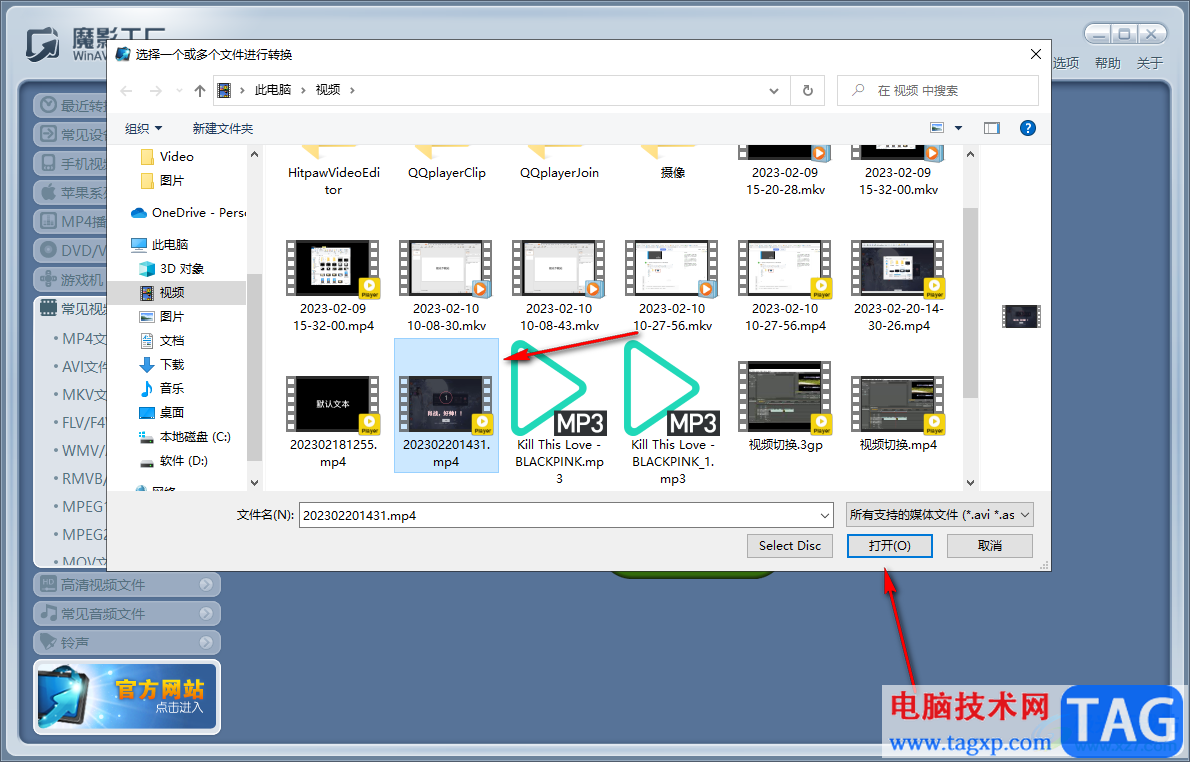Viewport: 1190px width, 762px height.
Task: Select 202302201431.mp4 thumbnail
Action: tap(446, 405)
